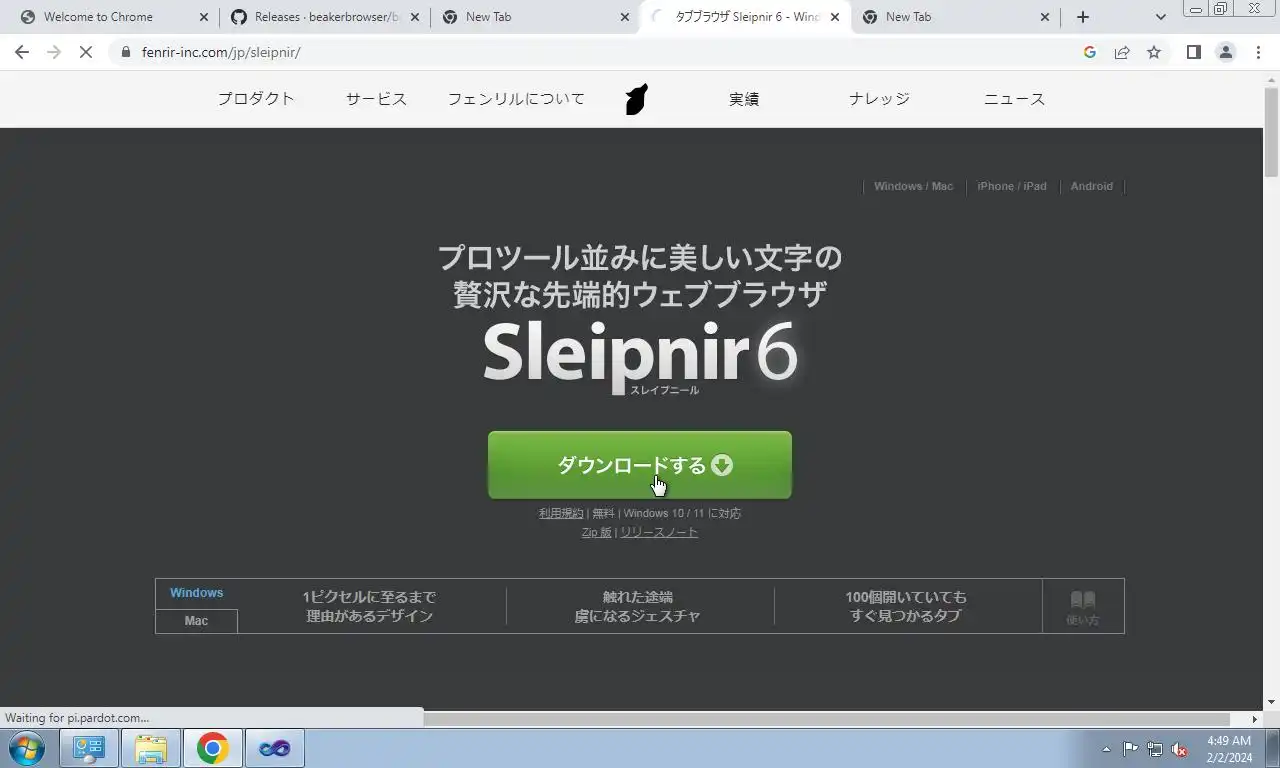Open the 利用規約 link

tap(561, 513)
